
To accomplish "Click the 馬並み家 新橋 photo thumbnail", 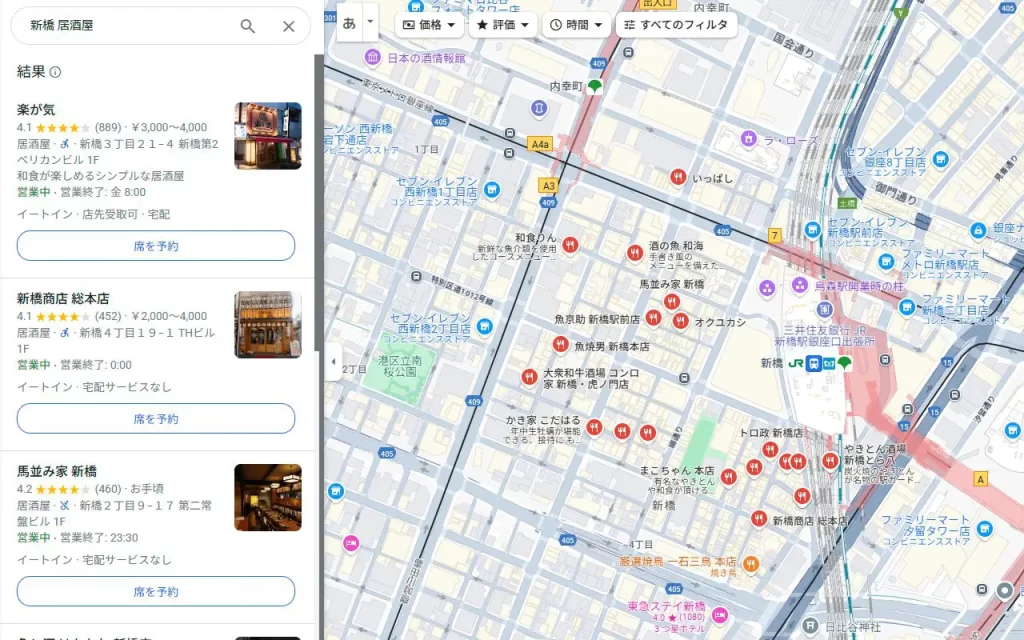I will click(x=270, y=498).
